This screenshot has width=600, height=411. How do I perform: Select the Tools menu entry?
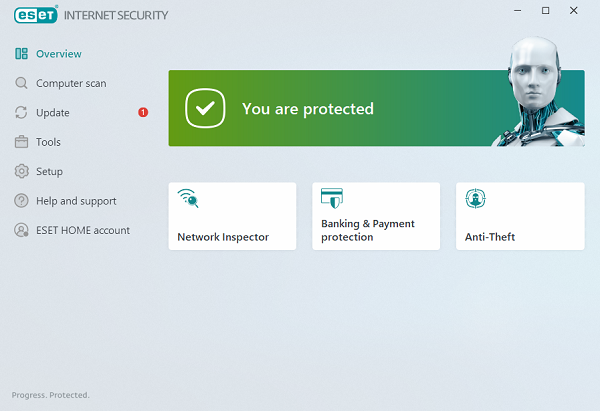48,142
